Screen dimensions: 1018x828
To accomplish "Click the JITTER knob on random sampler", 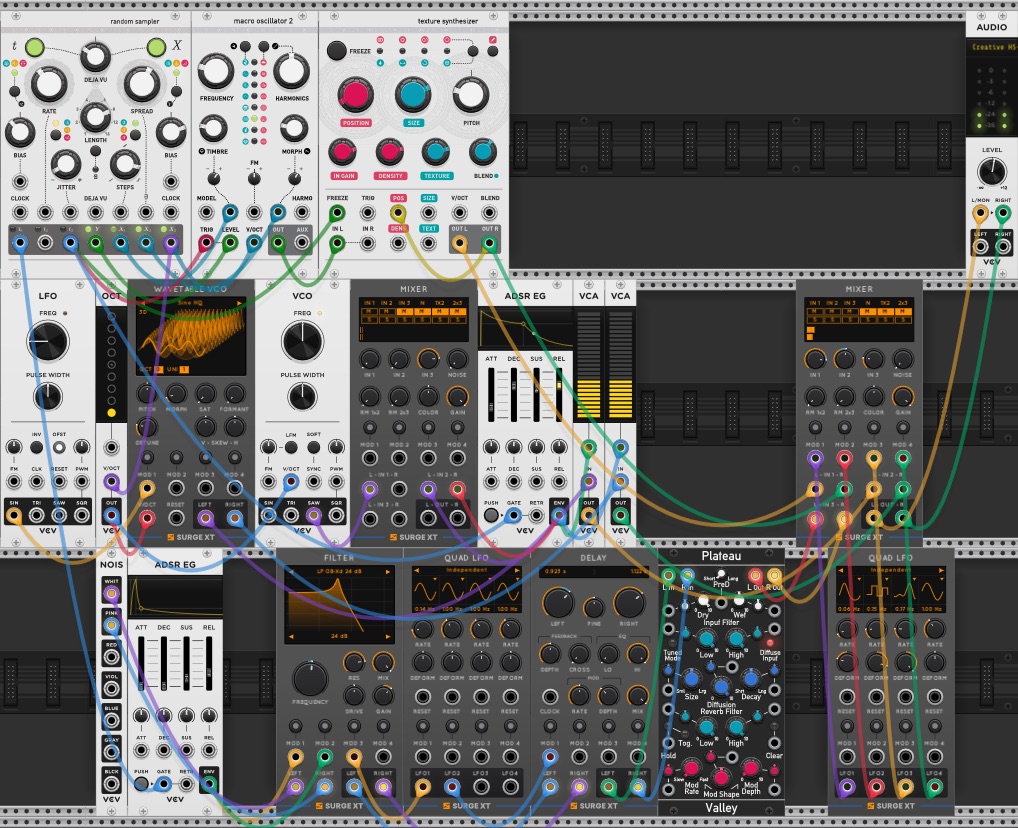I will [66, 165].
